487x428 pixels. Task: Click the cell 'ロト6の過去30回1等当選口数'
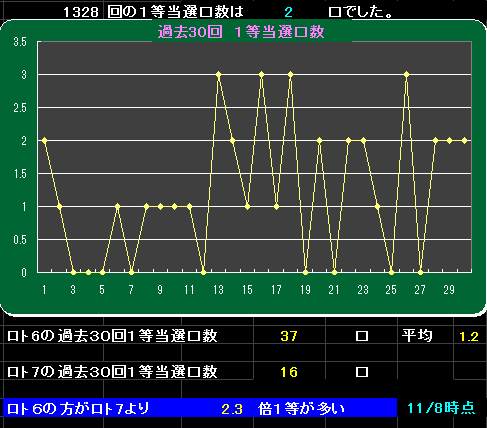112,336
